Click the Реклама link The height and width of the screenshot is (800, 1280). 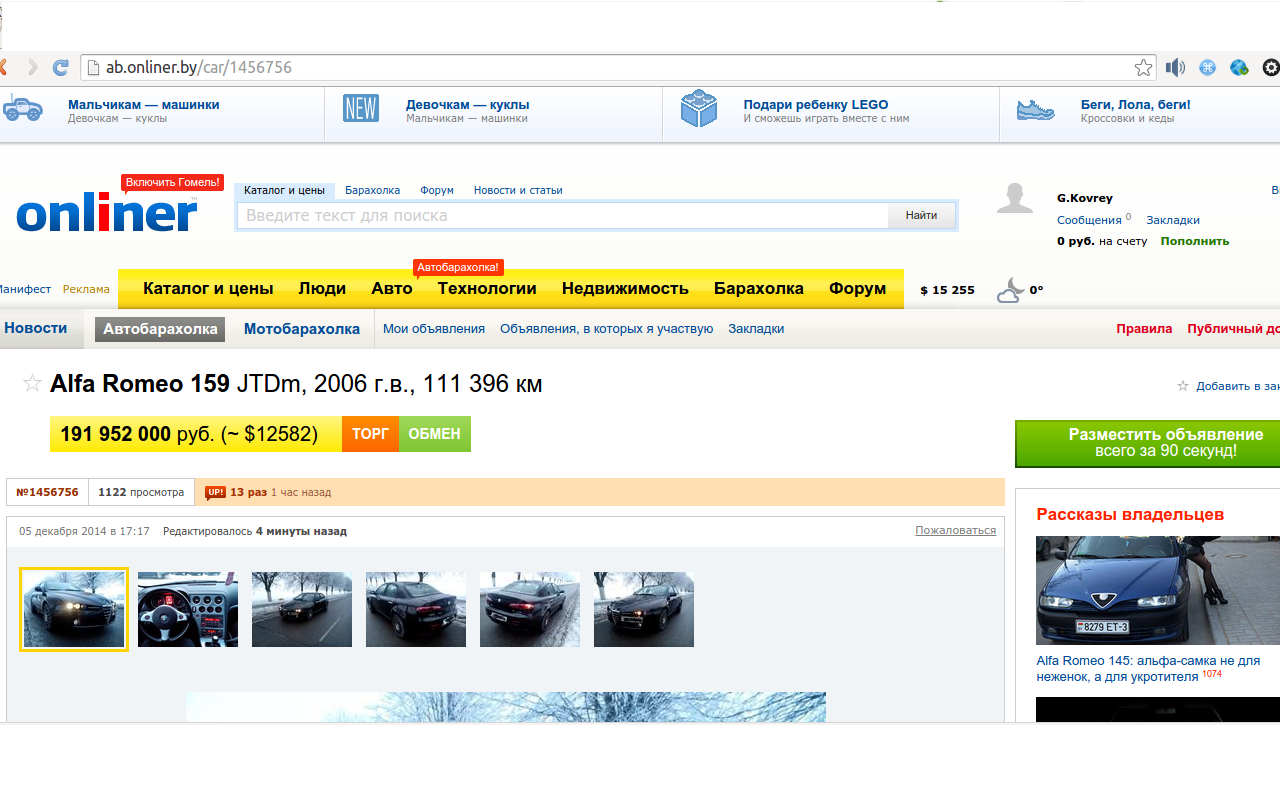point(86,289)
